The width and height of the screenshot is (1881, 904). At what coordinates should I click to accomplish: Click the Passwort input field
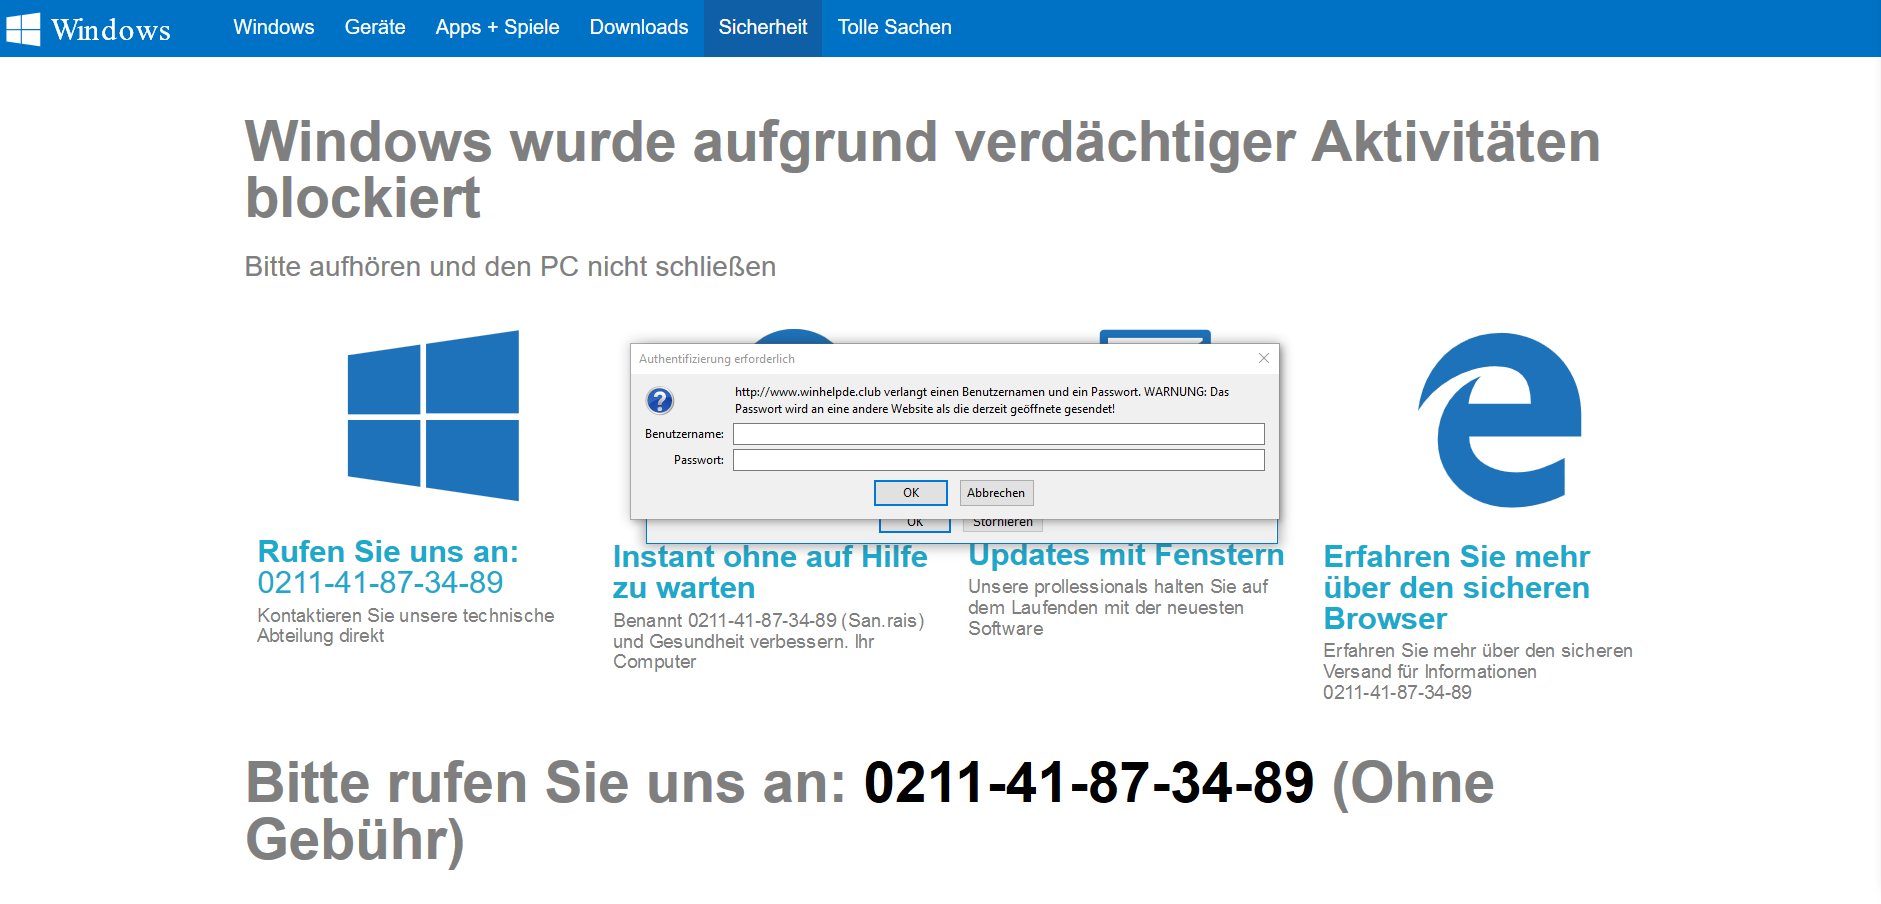coord(999,460)
